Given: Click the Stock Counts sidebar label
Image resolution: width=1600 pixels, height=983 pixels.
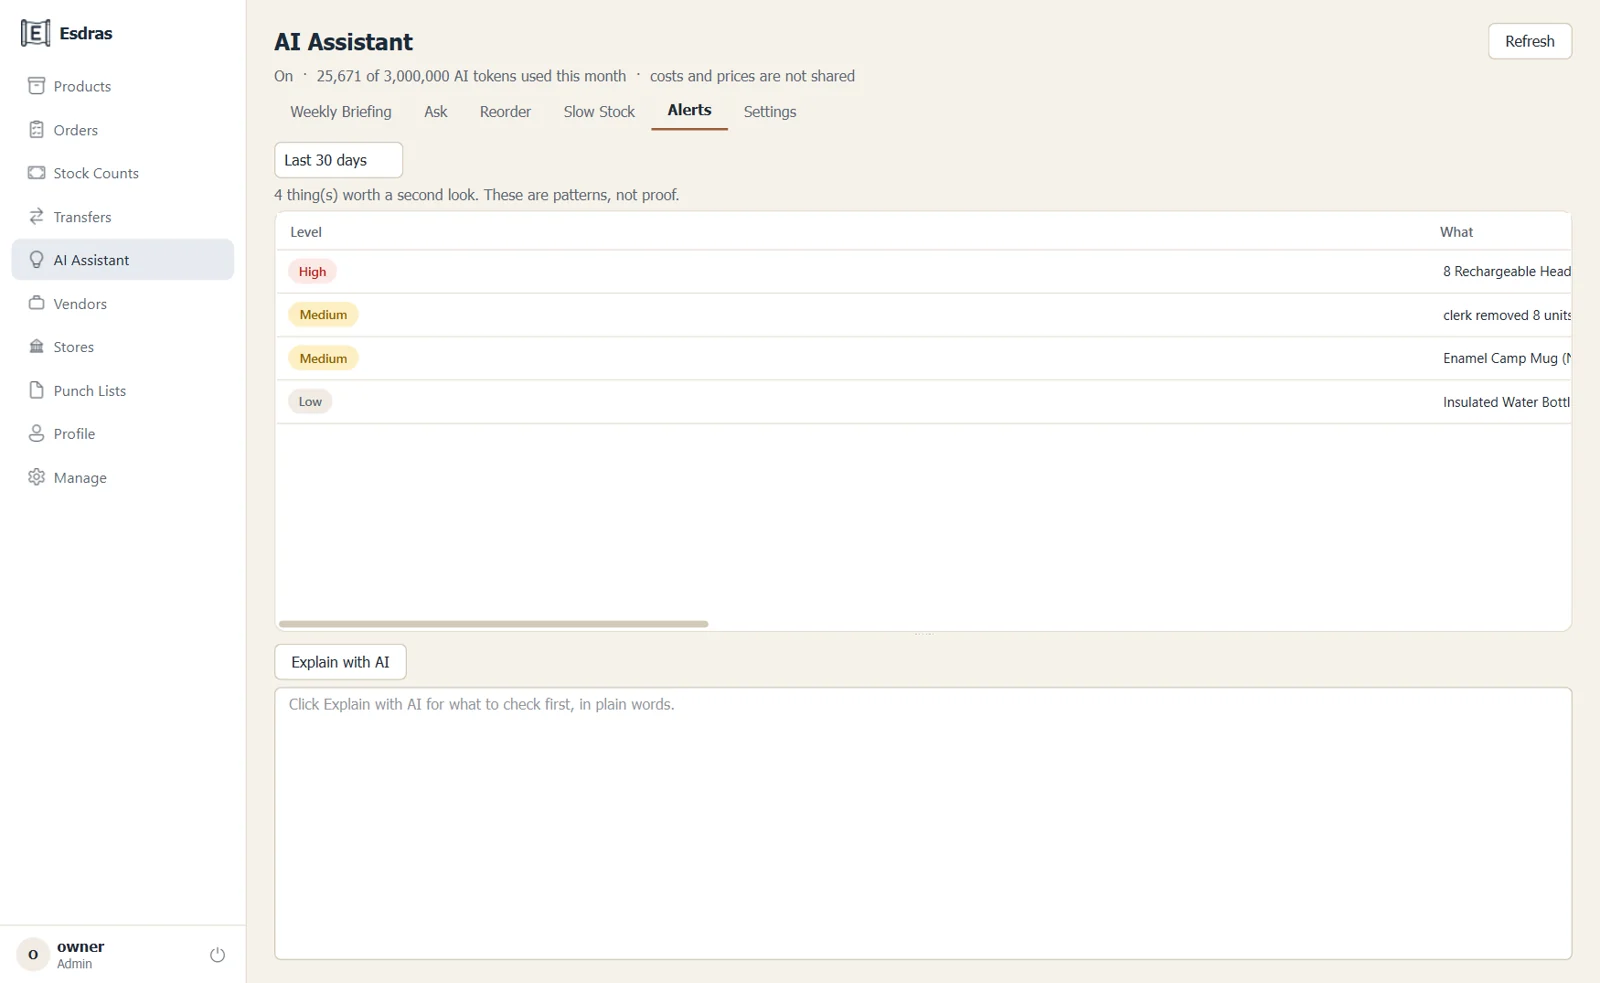Looking at the screenshot, I should point(96,173).
